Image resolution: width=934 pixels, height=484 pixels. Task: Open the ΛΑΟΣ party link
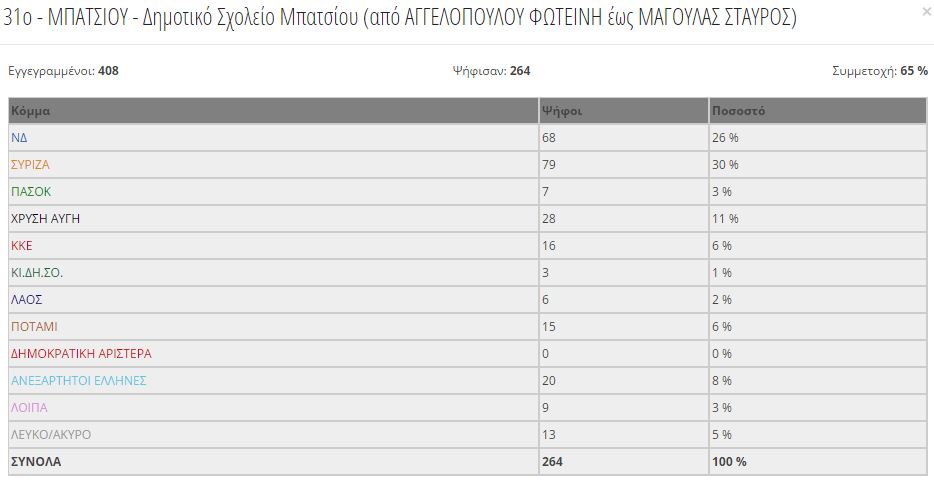click(x=26, y=299)
